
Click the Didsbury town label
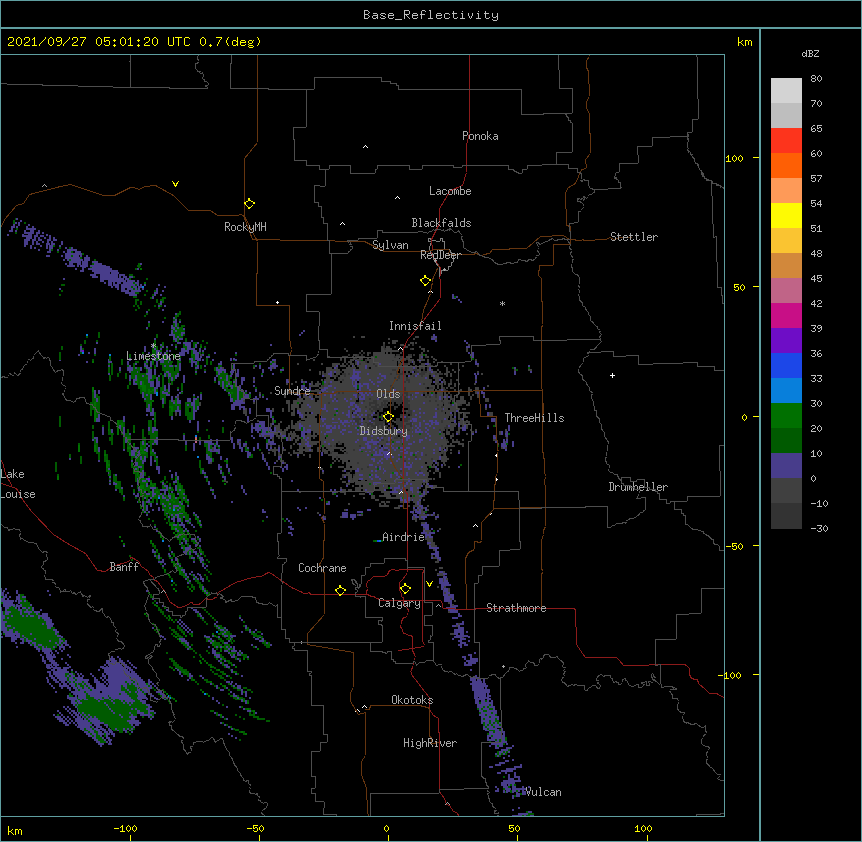(x=384, y=431)
